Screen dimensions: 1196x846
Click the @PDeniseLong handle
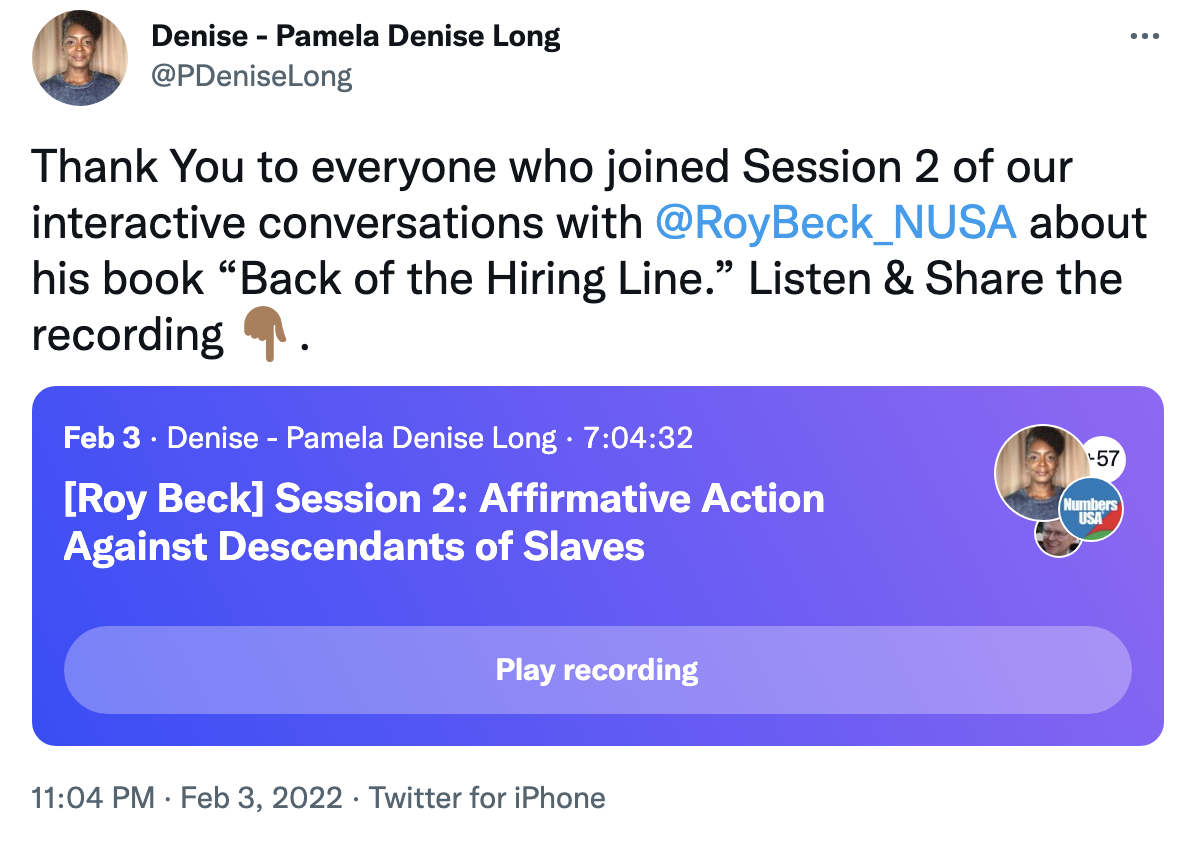coord(251,76)
